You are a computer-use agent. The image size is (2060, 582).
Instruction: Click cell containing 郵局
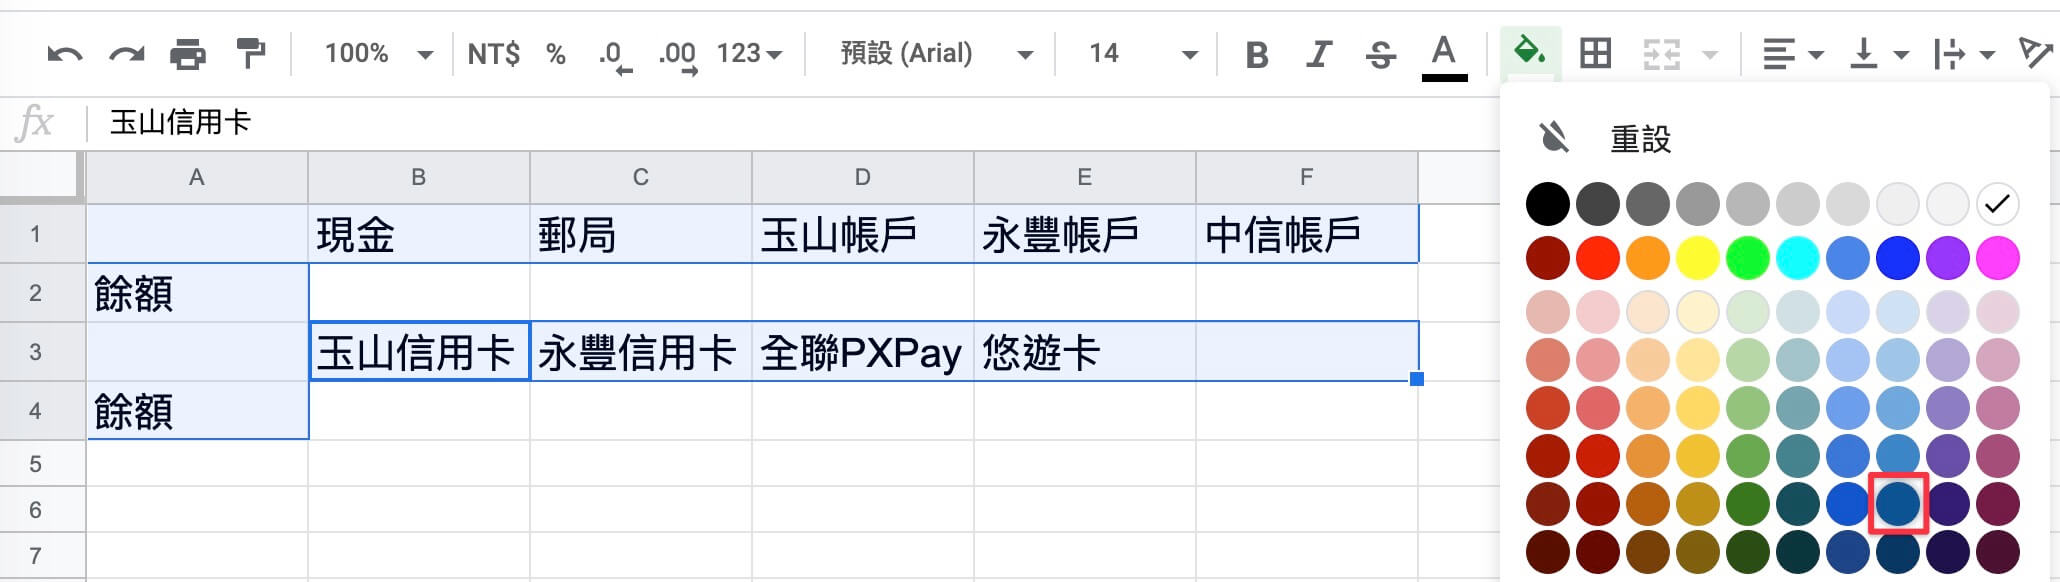pyautogui.click(x=641, y=235)
